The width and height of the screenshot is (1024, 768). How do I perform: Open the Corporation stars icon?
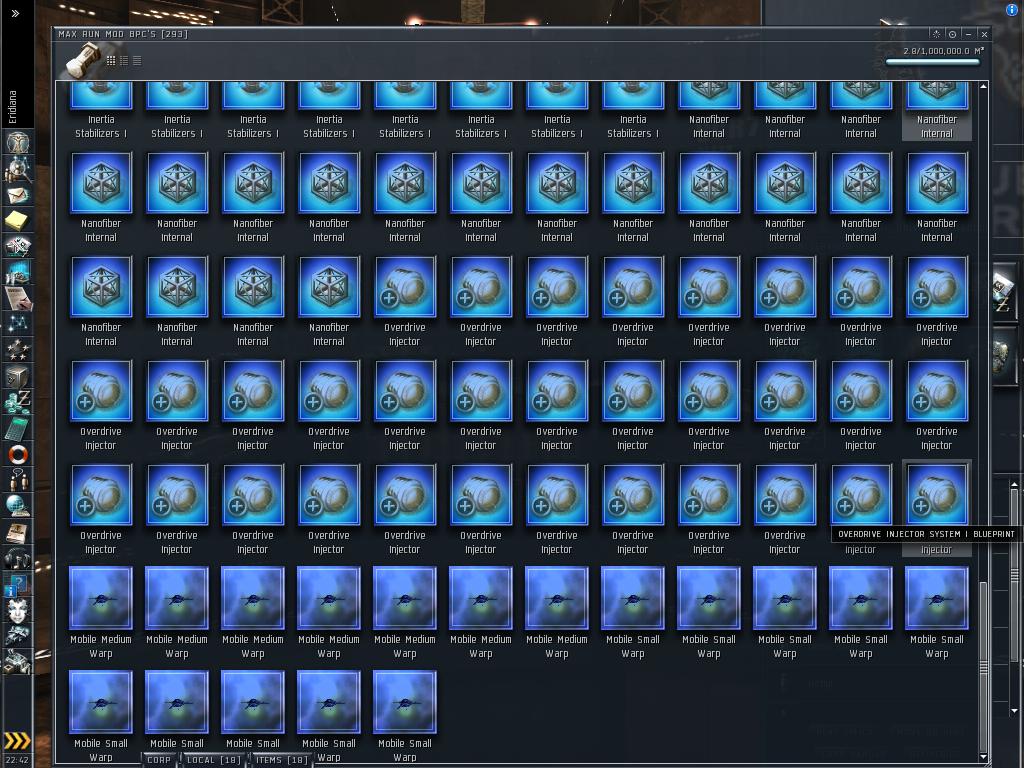[18, 349]
